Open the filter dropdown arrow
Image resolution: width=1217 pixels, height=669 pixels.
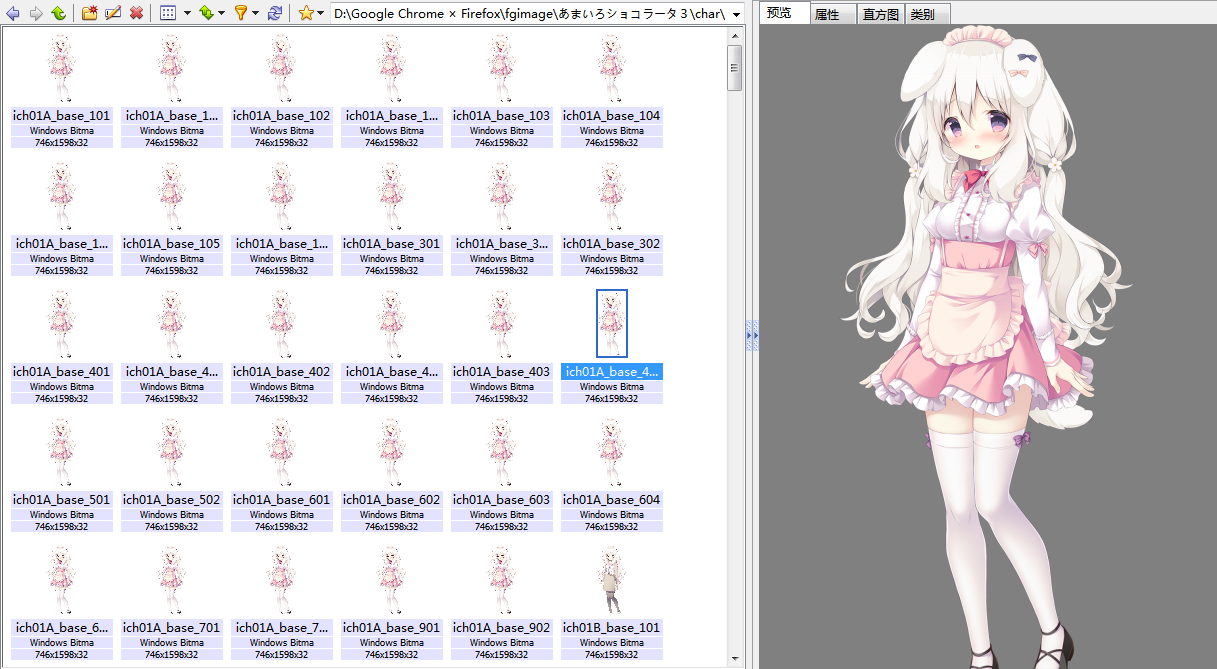click(x=256, y=14)
